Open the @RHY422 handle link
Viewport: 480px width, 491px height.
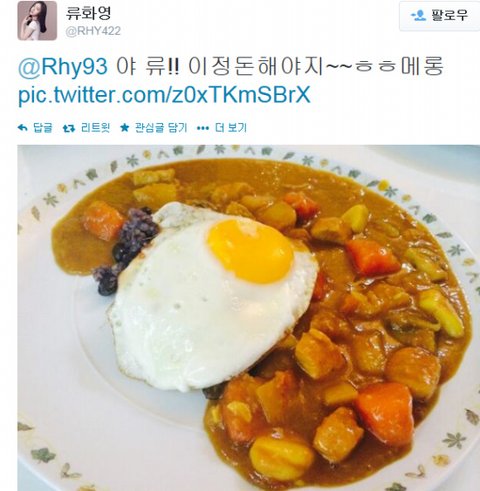(x=93, y=31)
